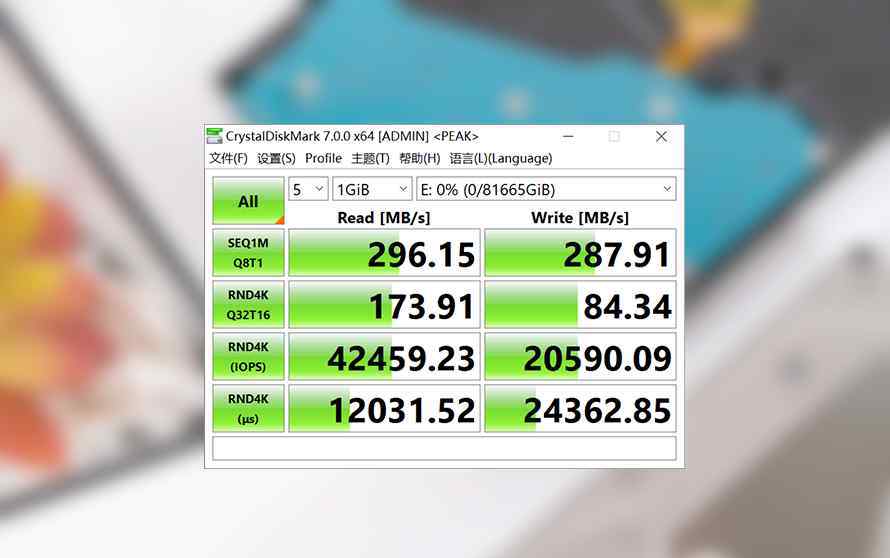The image size is (890, 558).
Task: Open the 文件(F) menu
Action: point(228,158)
